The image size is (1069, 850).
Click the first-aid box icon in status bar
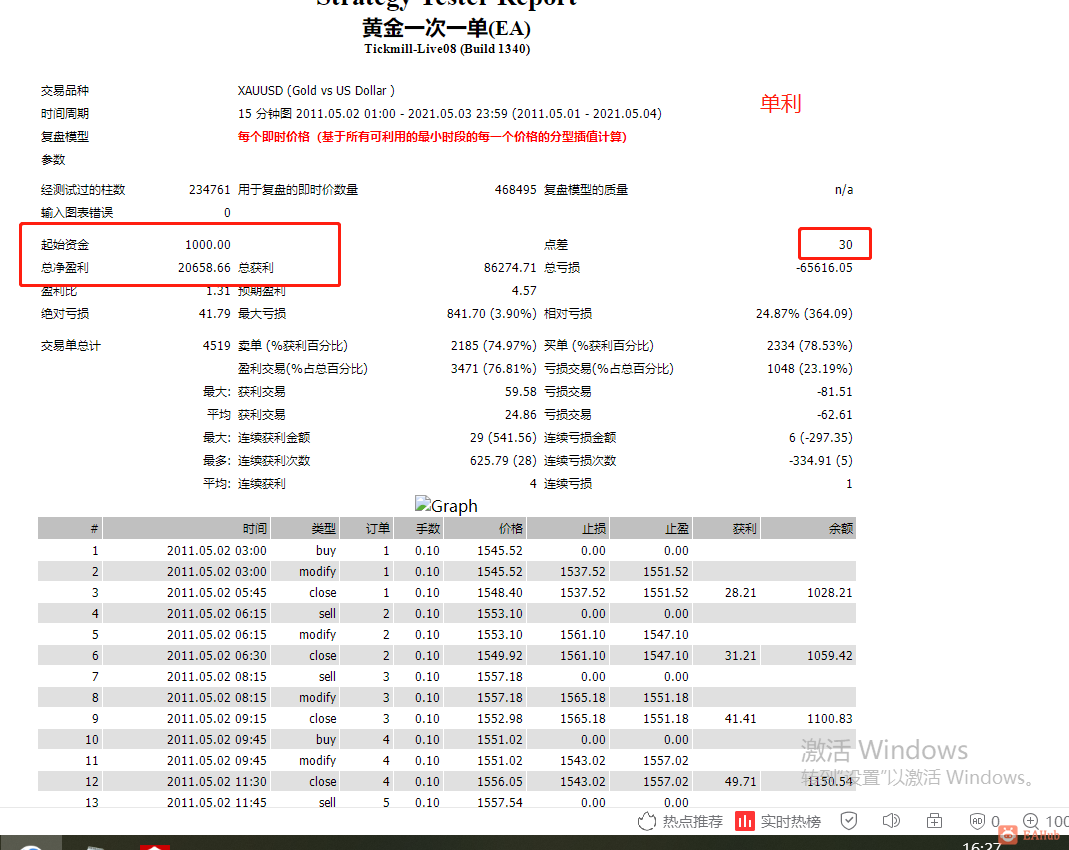pyautogui.click(x=934, y=821)
